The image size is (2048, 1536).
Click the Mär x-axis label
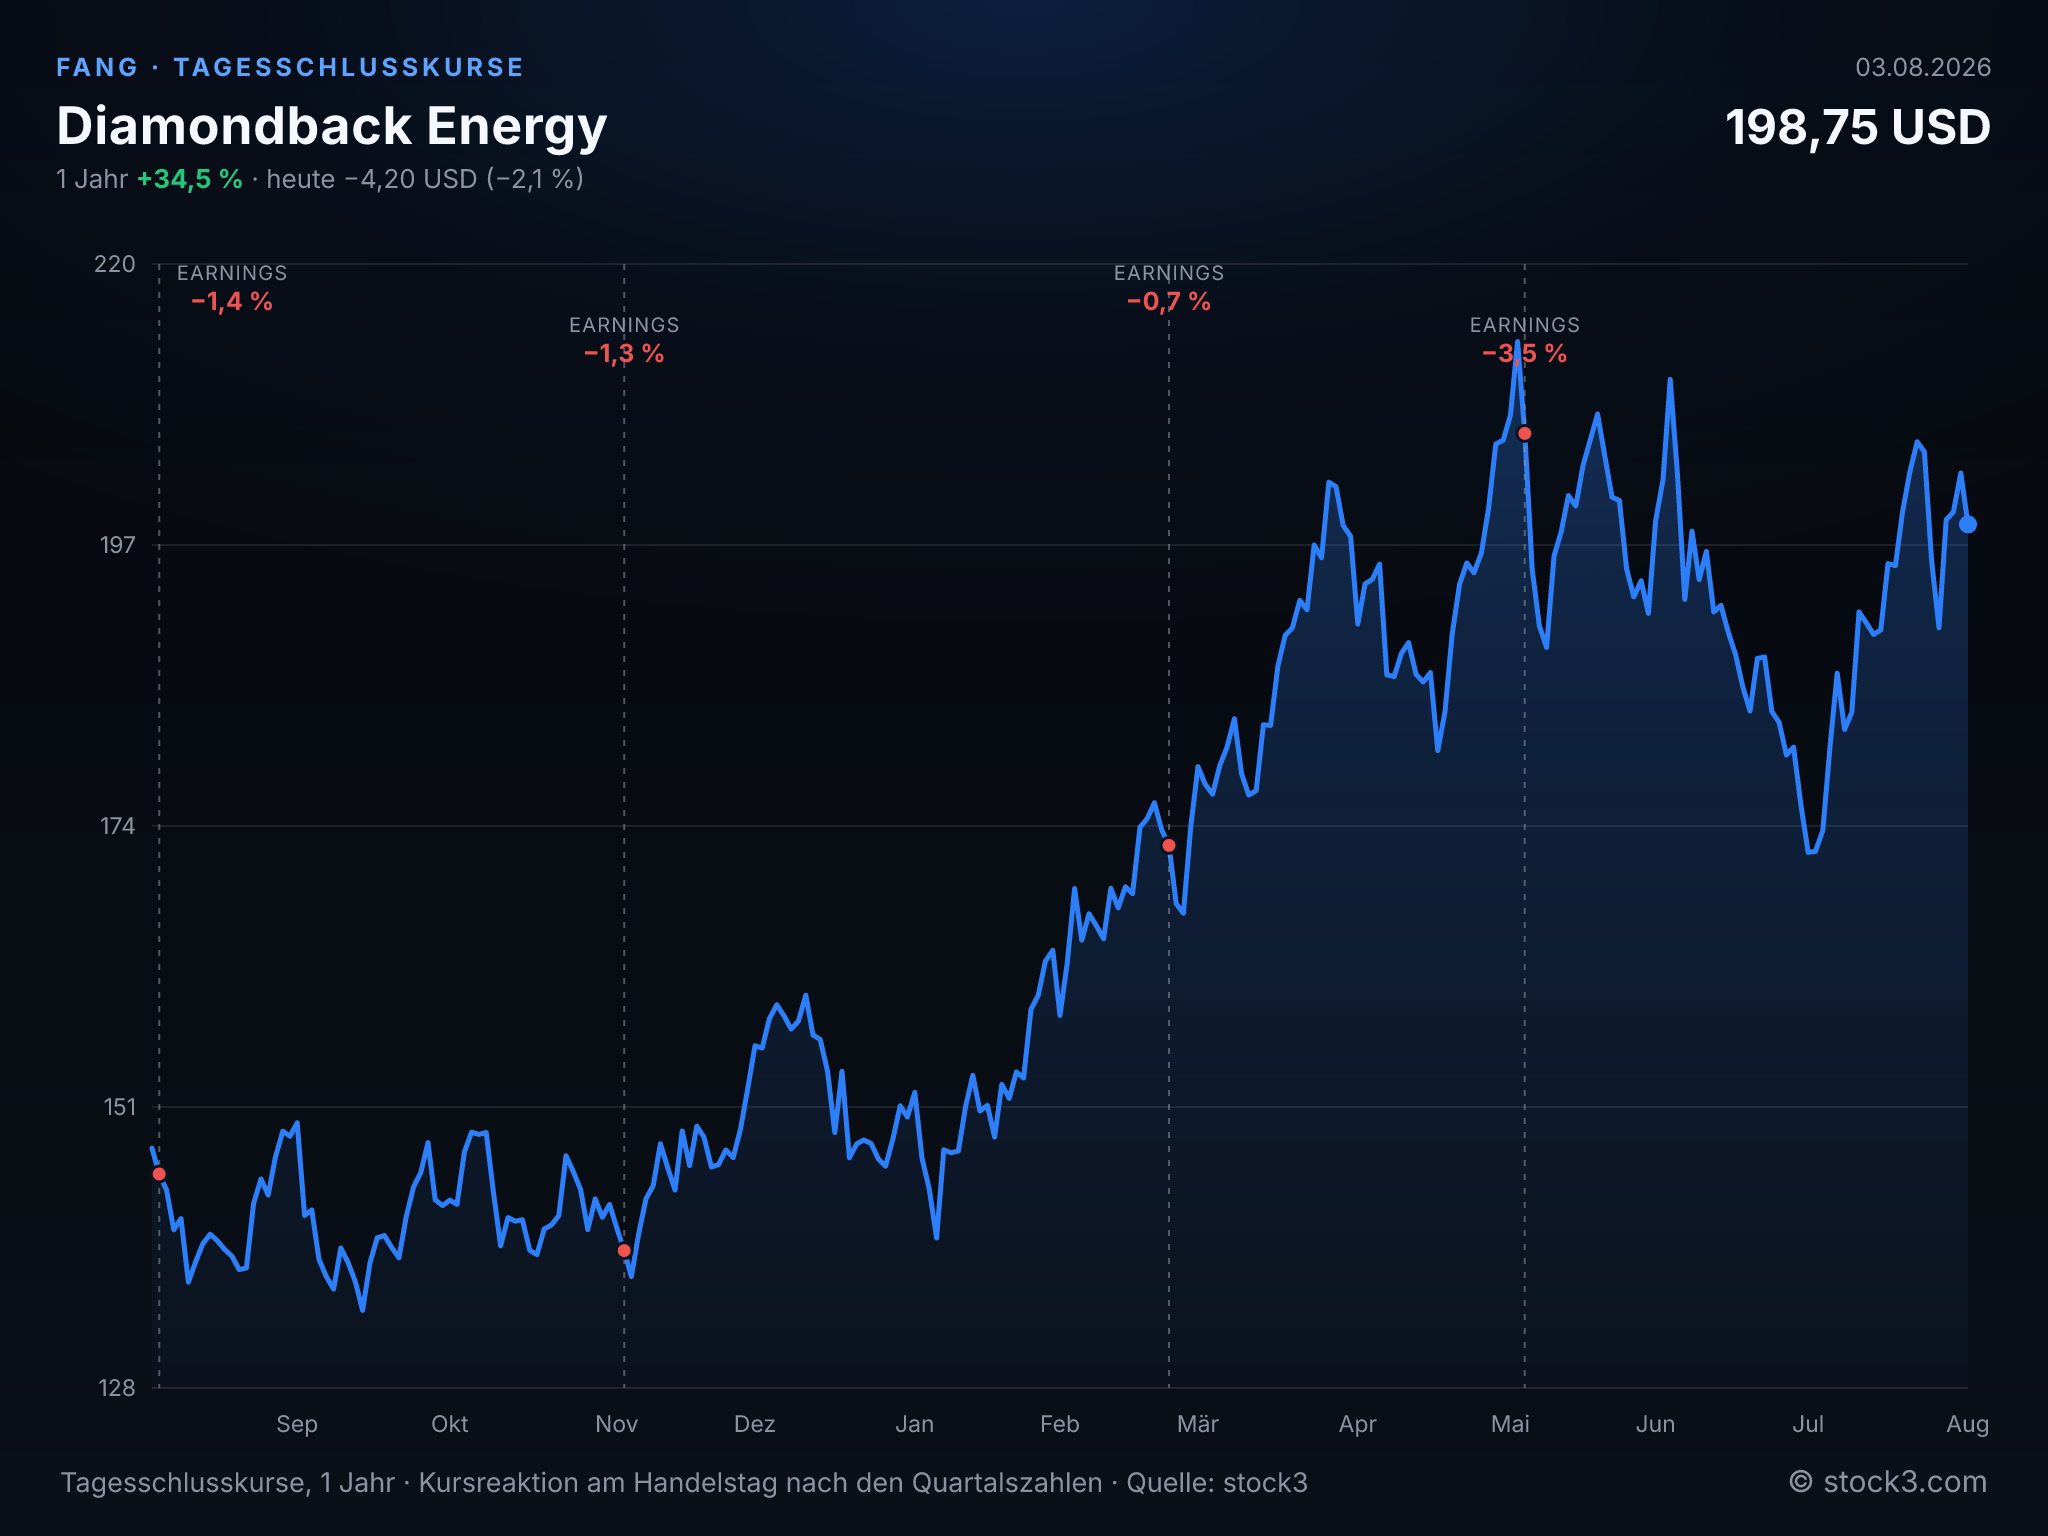(x=1198, y=1424)
